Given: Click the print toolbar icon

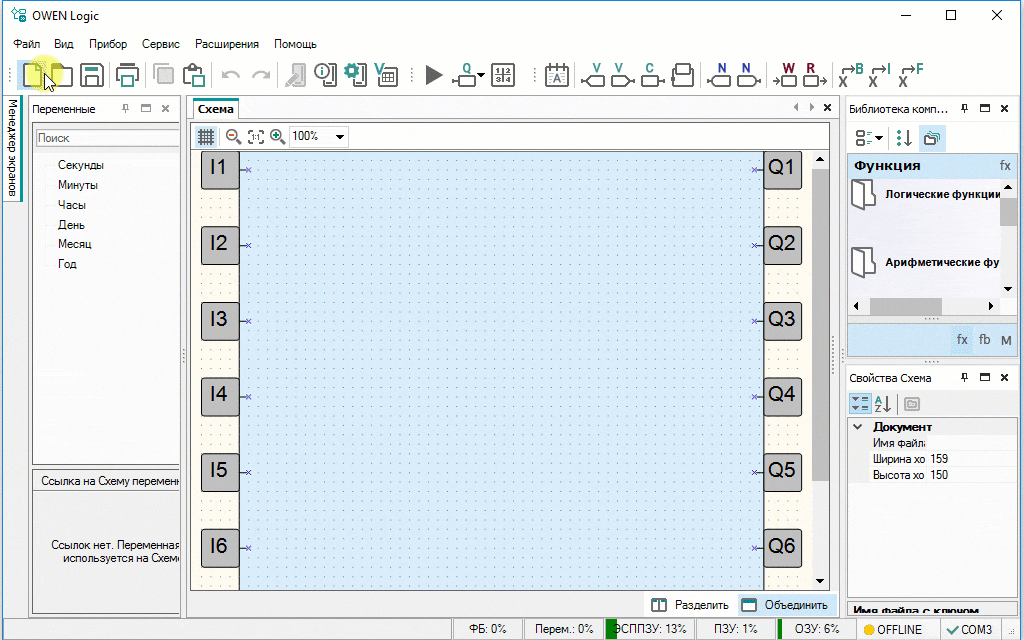Looking at the screenshot, I should click(127, 75).
